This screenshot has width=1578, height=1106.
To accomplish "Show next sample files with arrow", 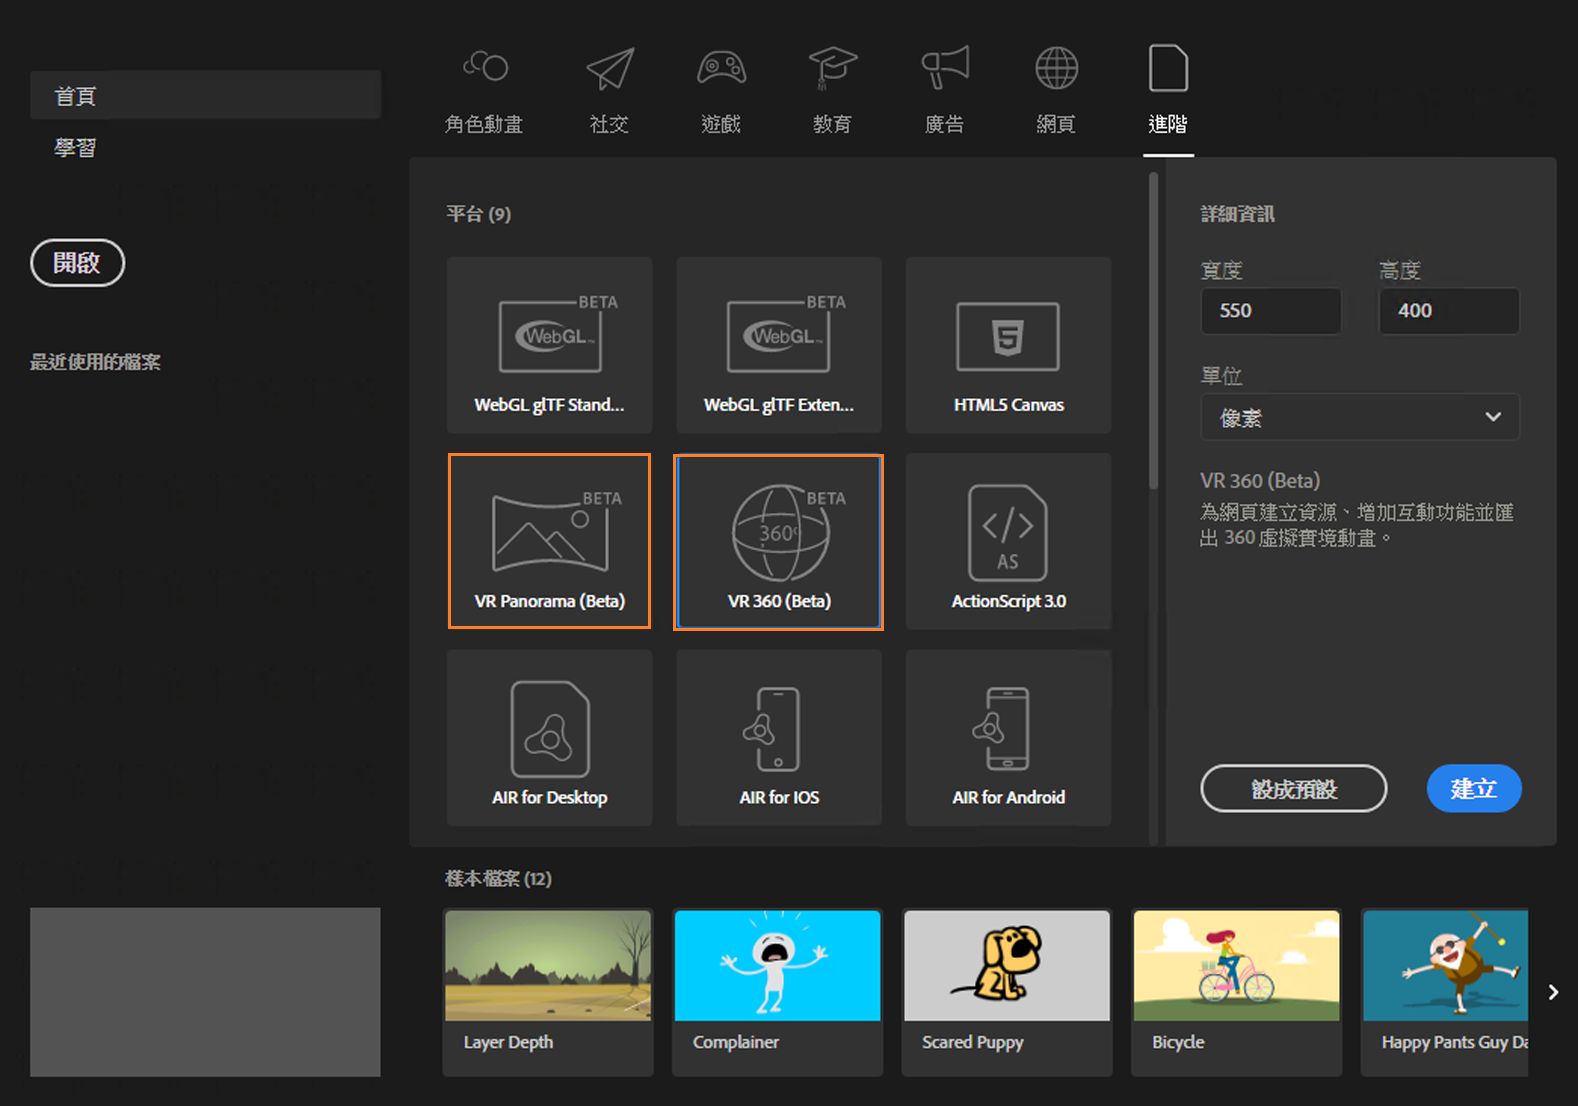I will coord(1553,992).
